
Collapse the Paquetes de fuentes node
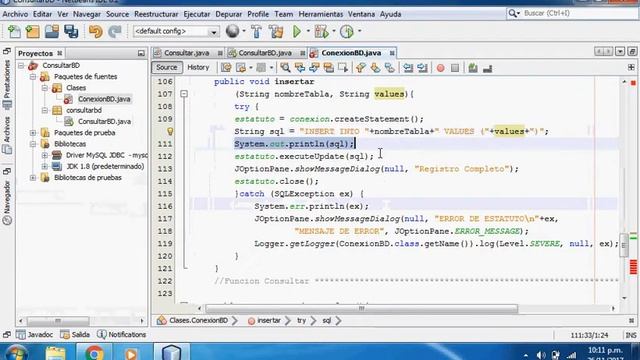pyautogui.click(x=33, y=76)
